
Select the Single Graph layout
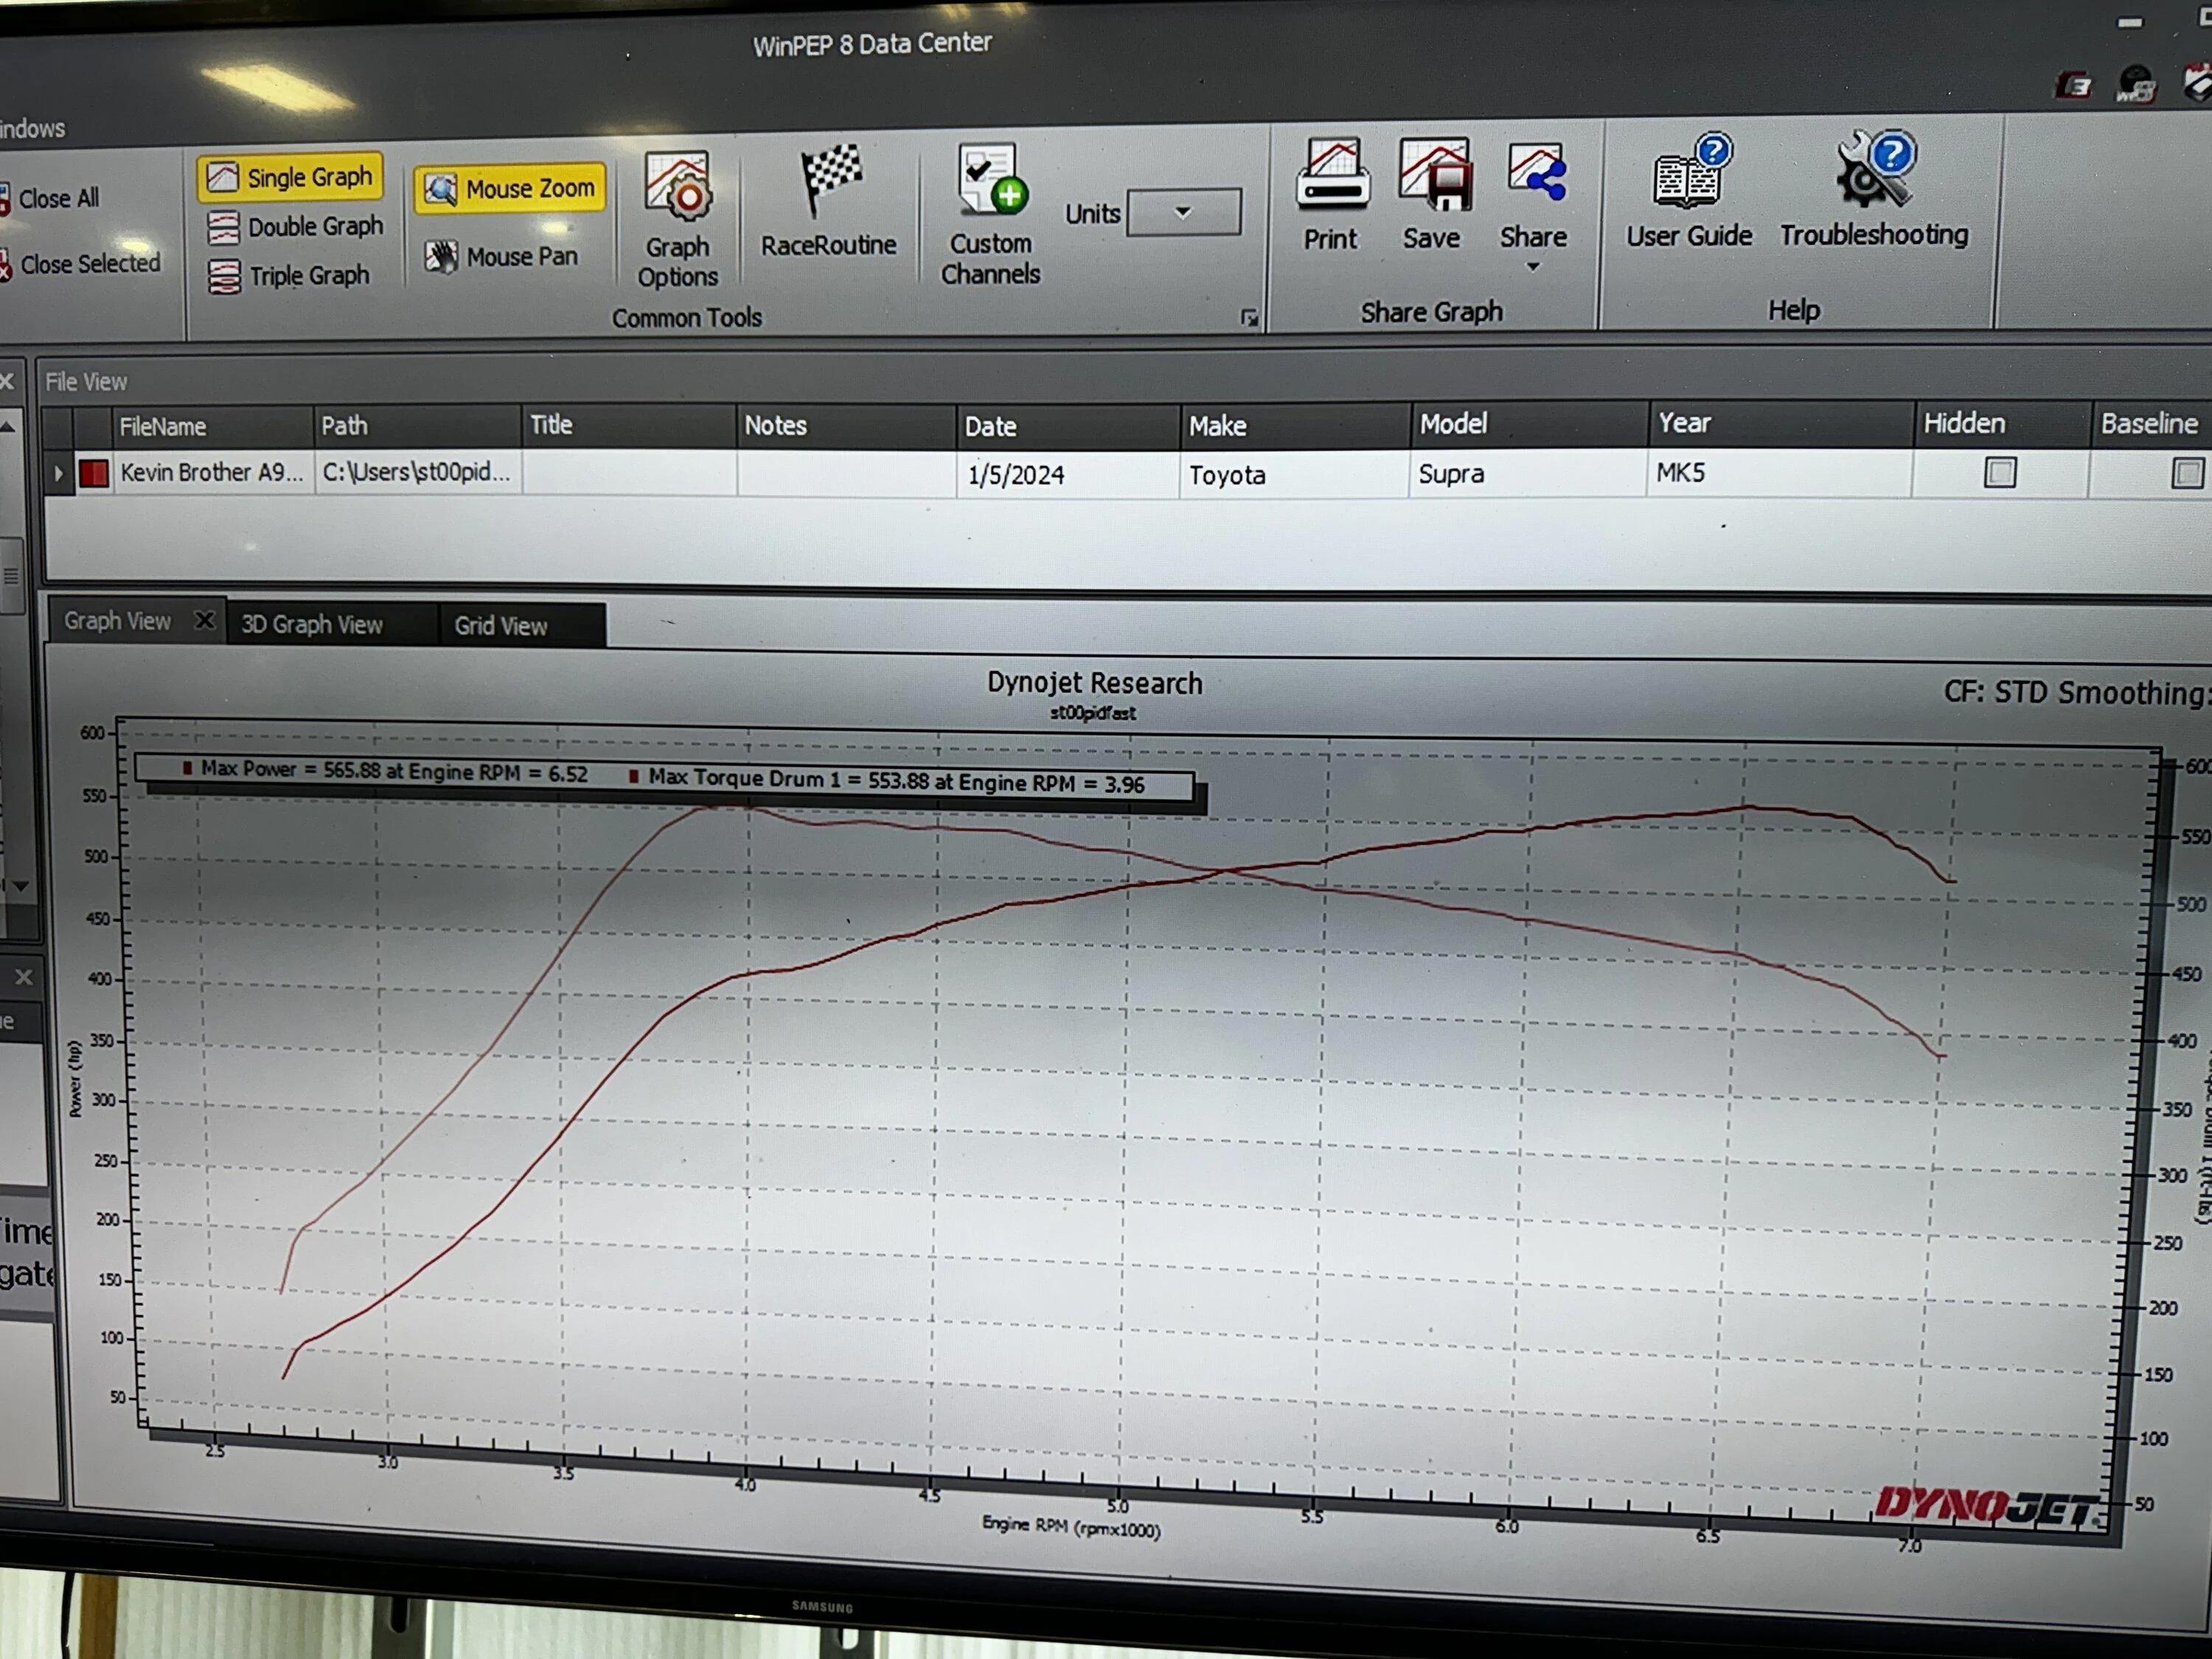(x=290, y=177)
